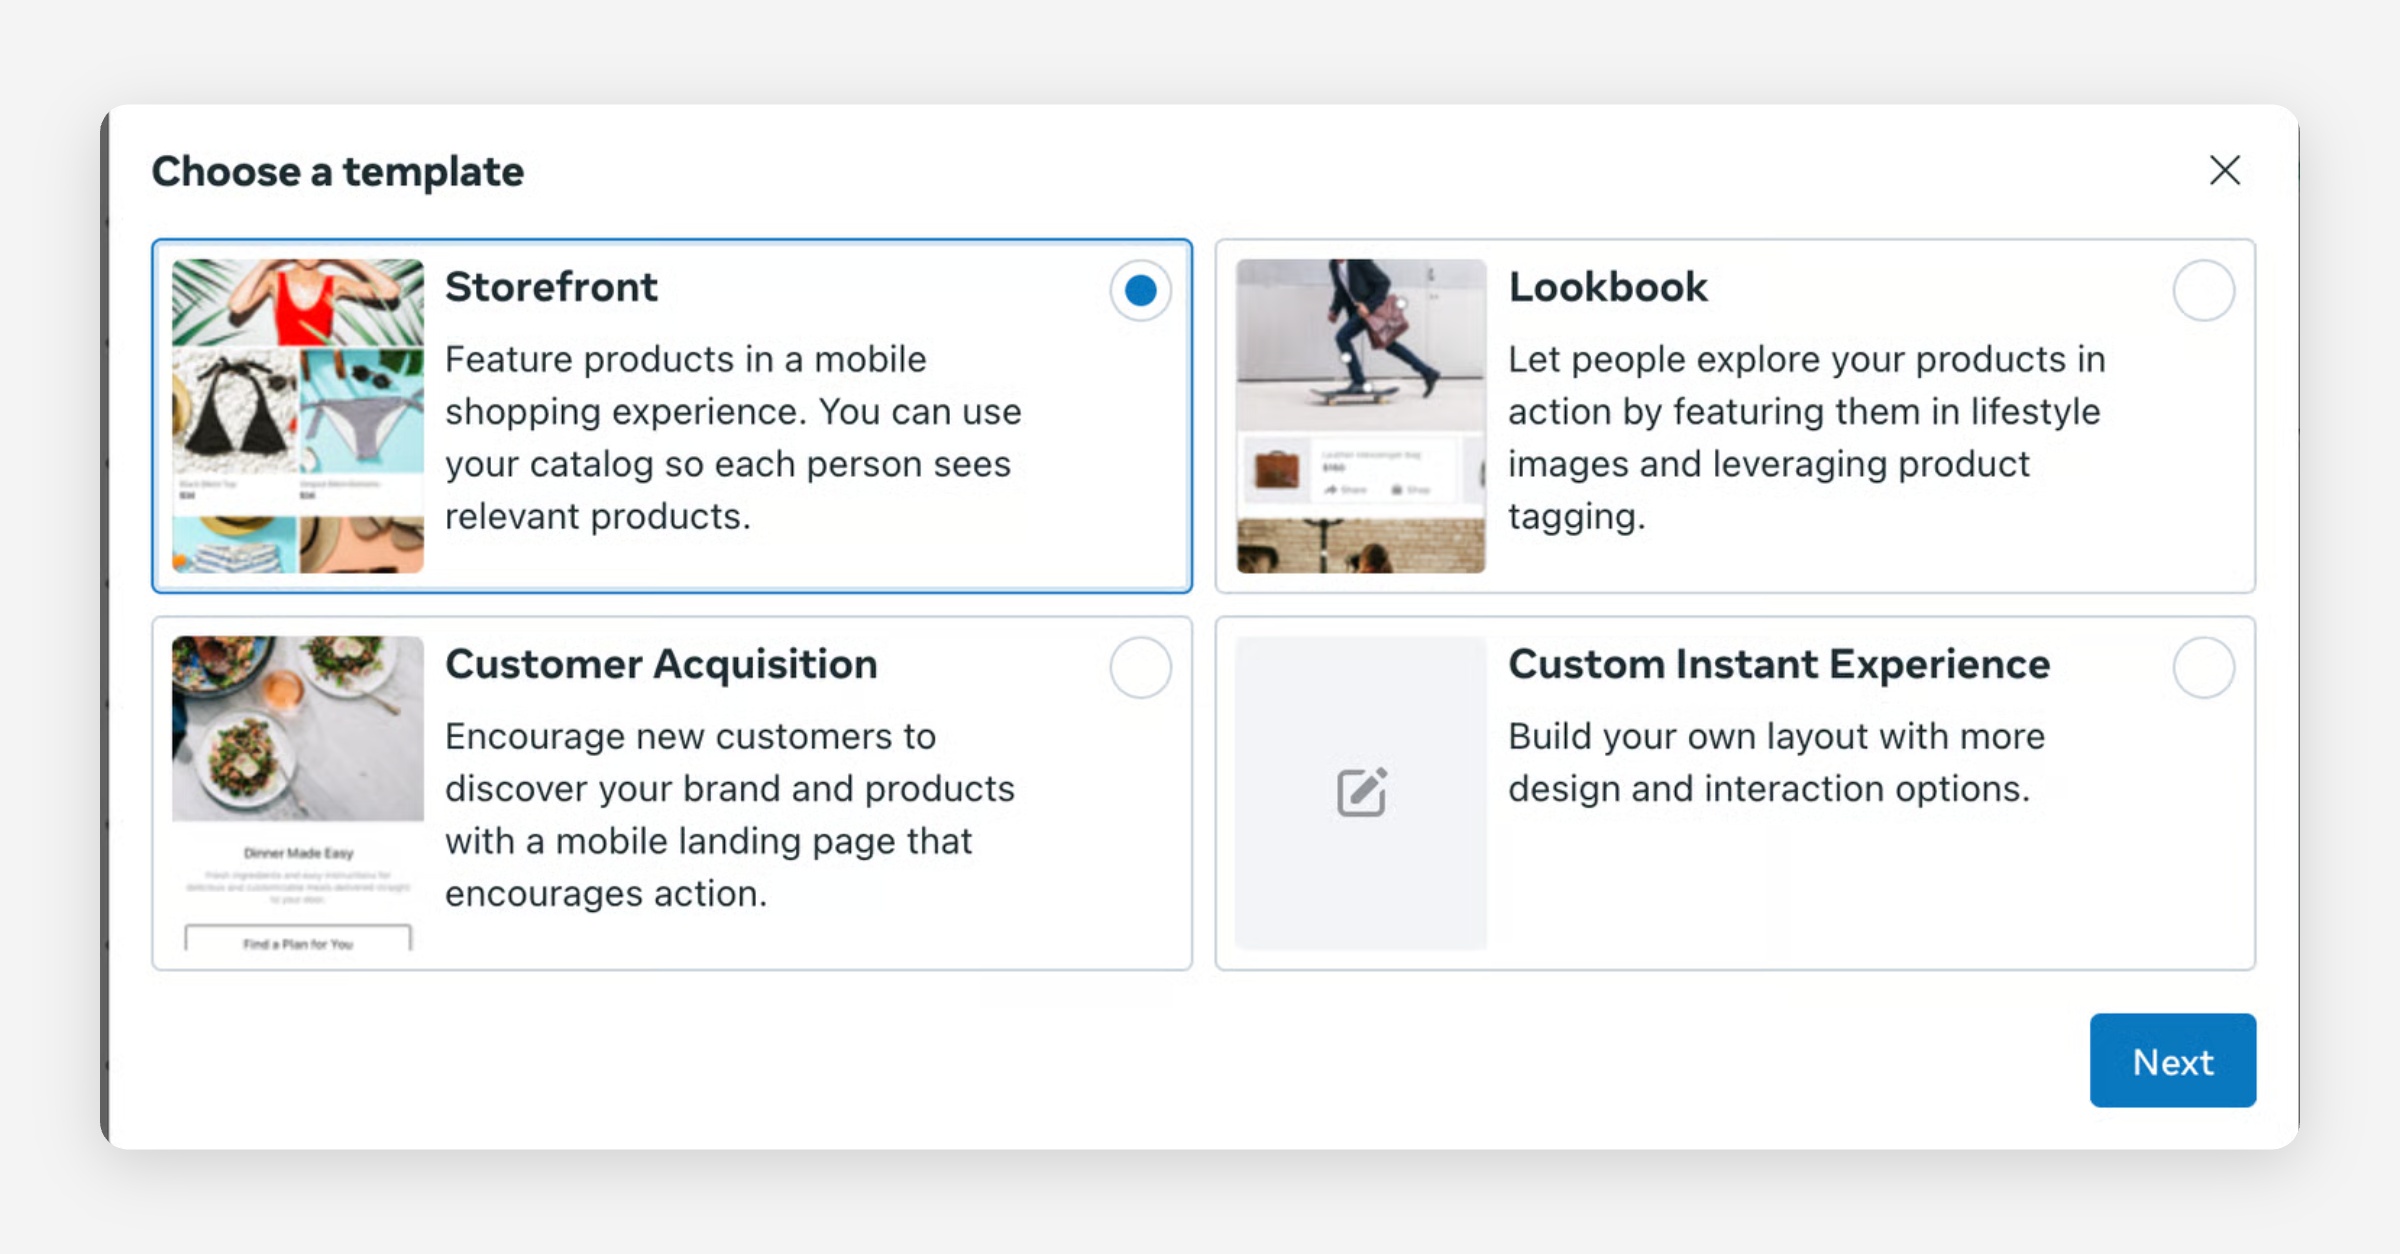Click the Customer Acquisition heading
This screenshot has width=2400, height=1254.
click(x=661, y=664)
